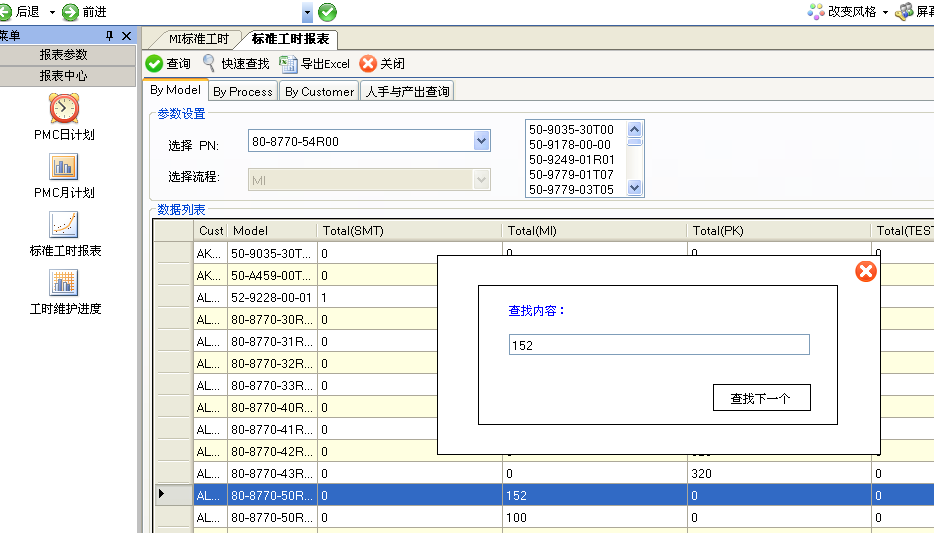Switch to the 标准工时报表 tab
Image resolution: width=934 pixels, height=533 pixels.
[x=290, y=39]
